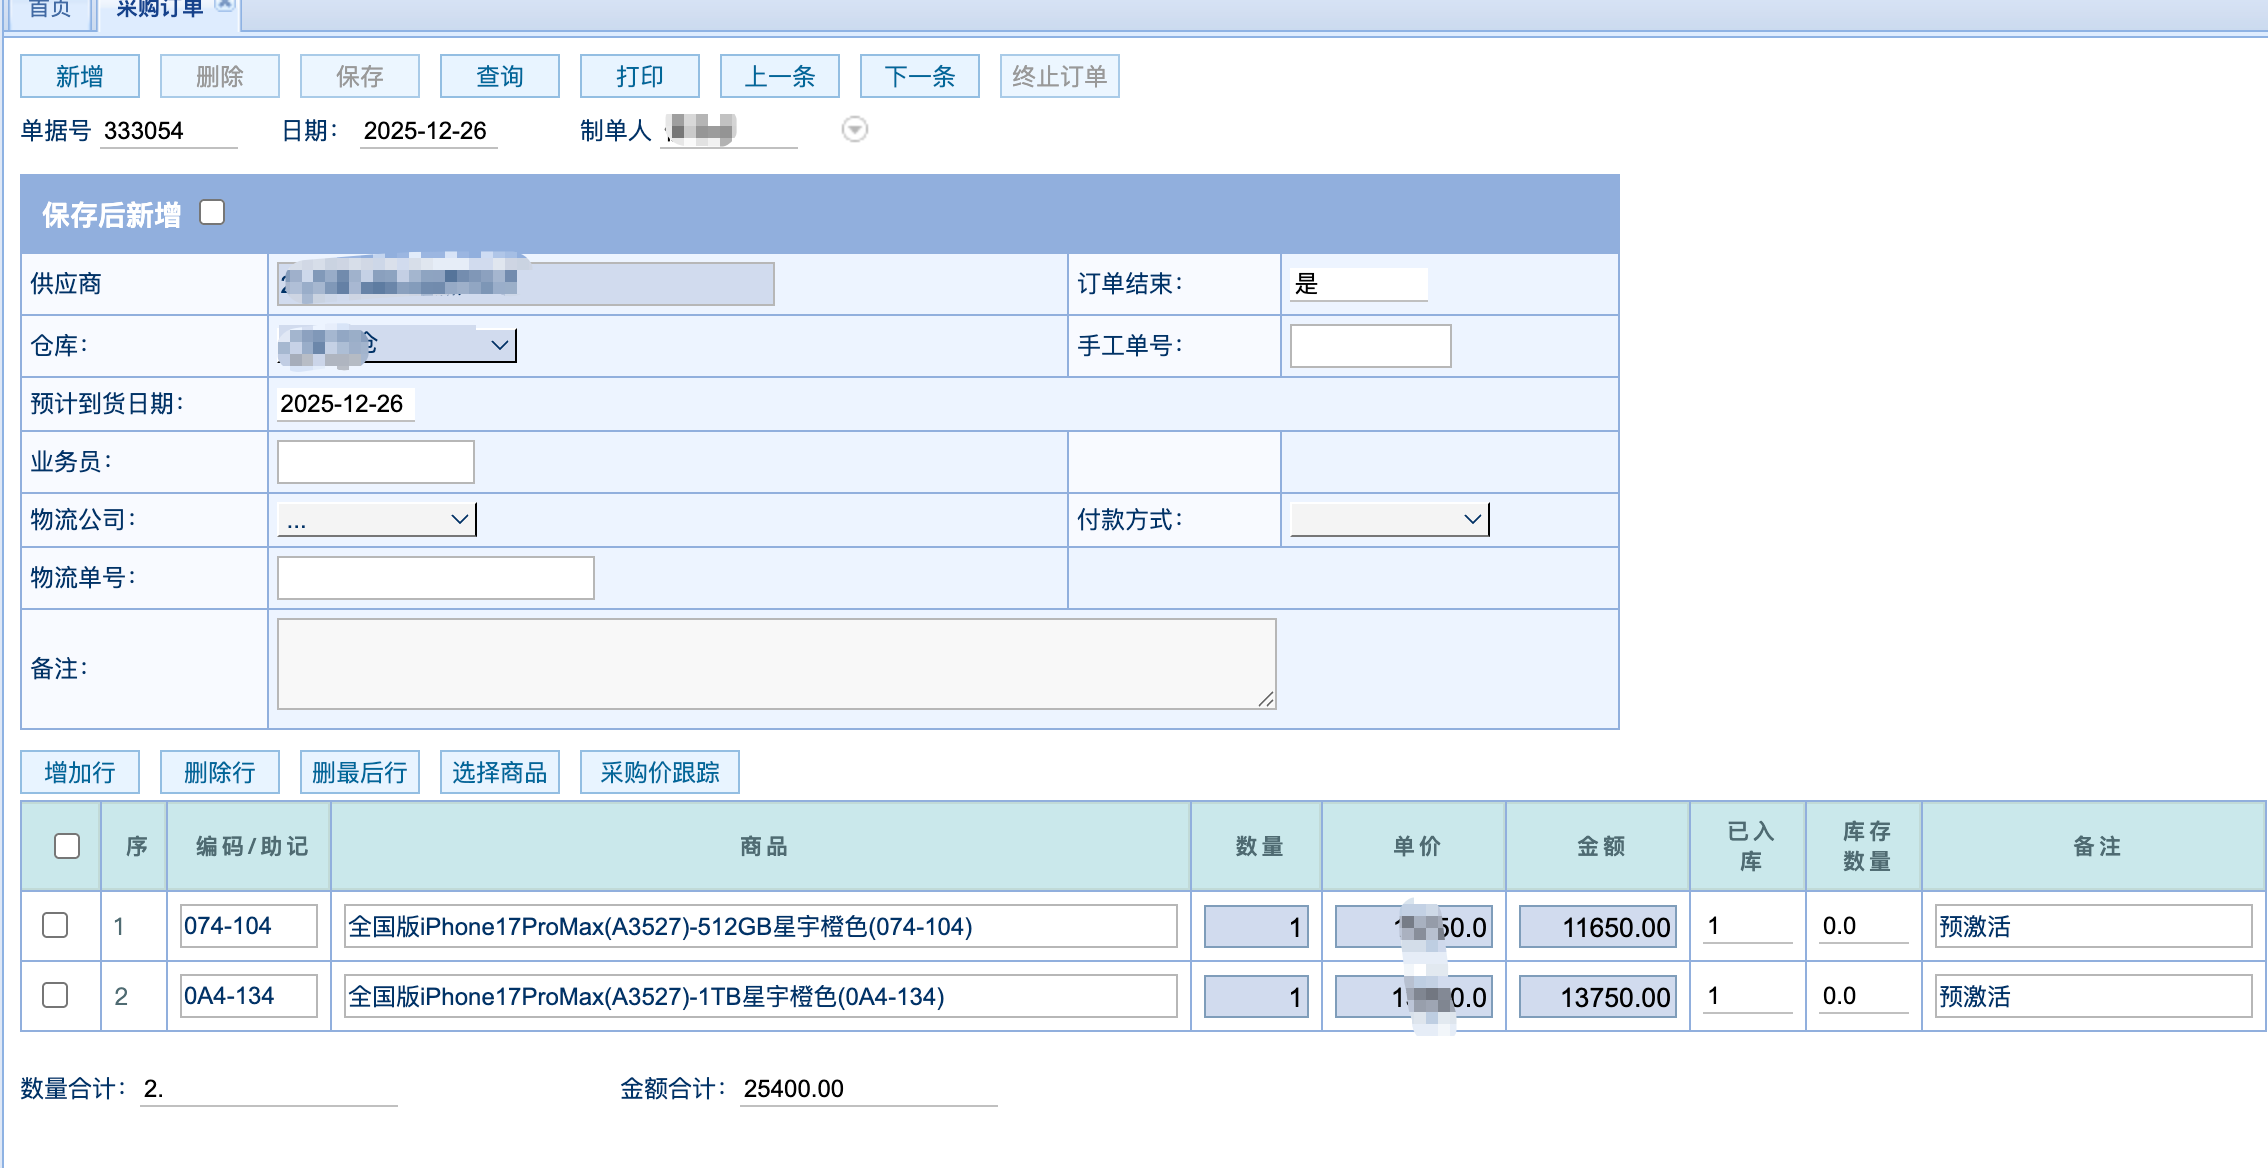Viewport: 2268px width, 1168px height.
Task: Toggle the 保存后新增 checkbox
Action: (x=212, y=213)
